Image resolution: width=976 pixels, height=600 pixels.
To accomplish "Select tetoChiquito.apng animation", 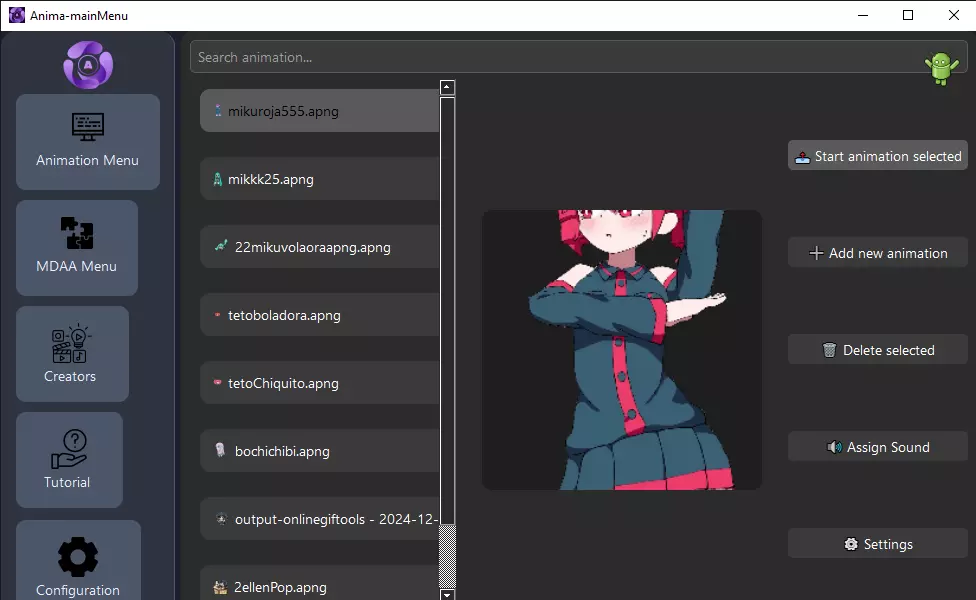I will point(319,383).
